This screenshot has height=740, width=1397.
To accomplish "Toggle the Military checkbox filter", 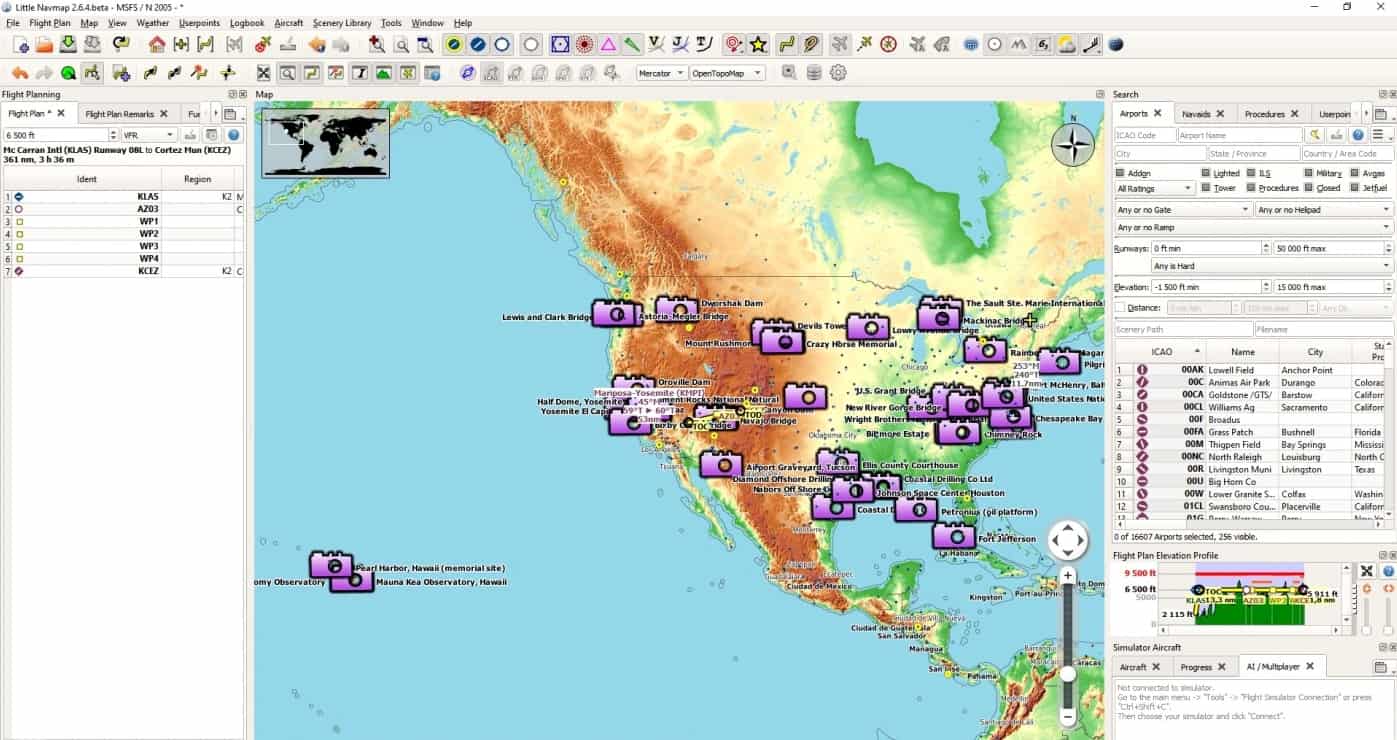I will point(1307,173).
